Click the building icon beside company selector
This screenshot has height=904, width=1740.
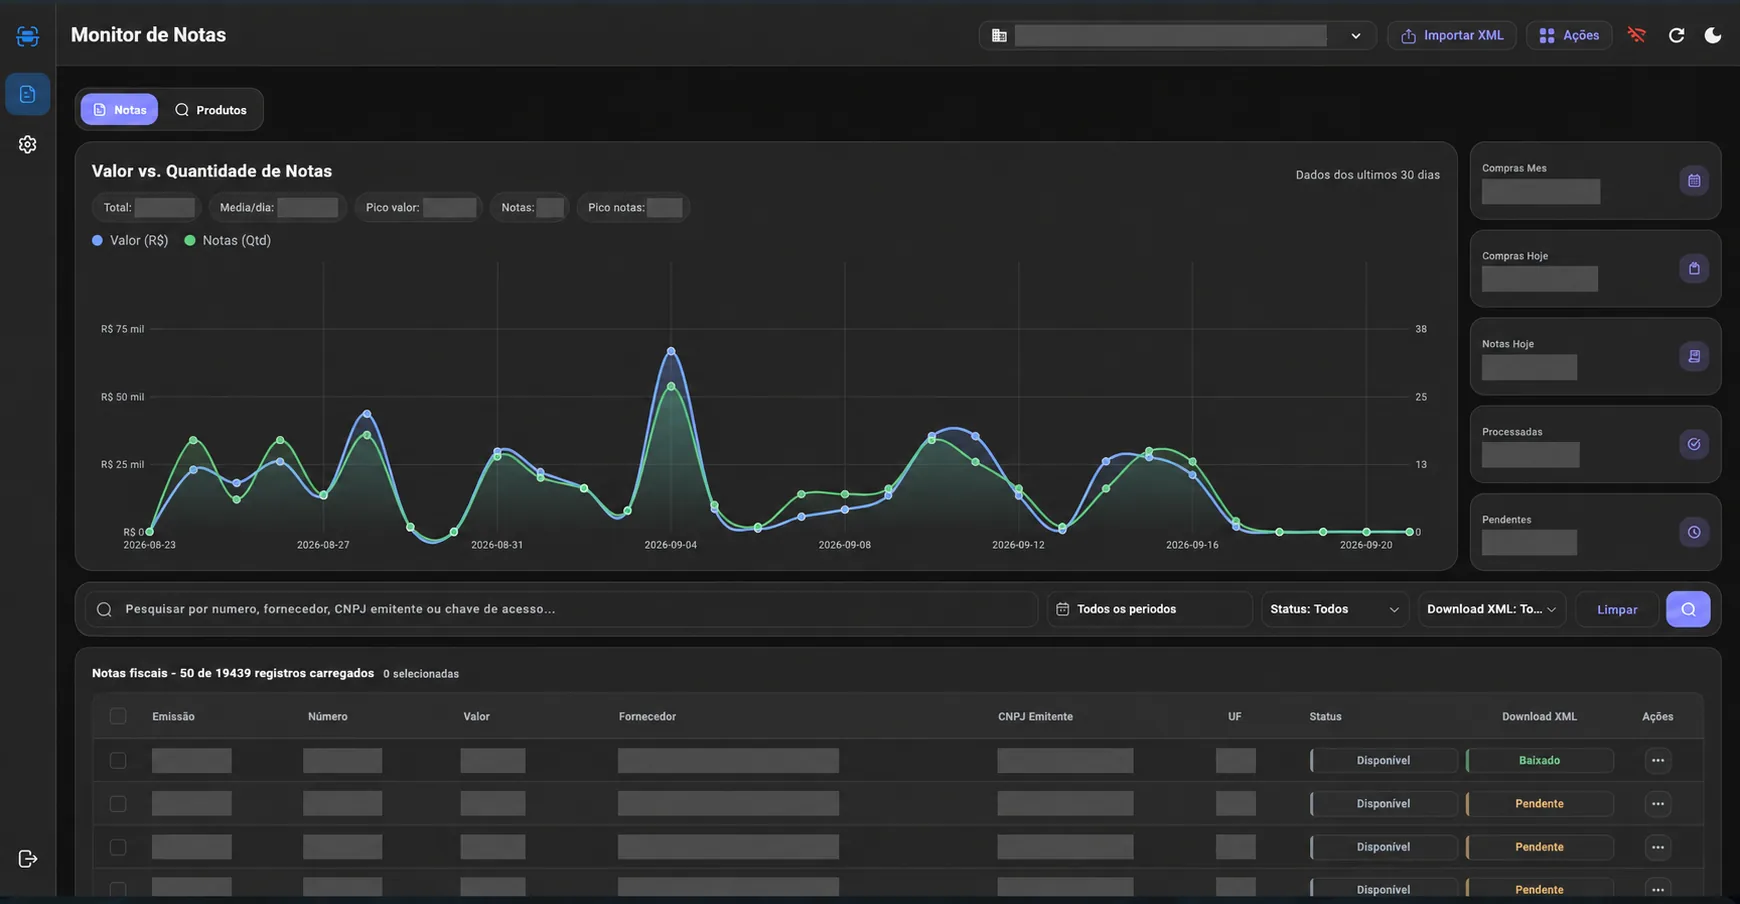[999, 35]
